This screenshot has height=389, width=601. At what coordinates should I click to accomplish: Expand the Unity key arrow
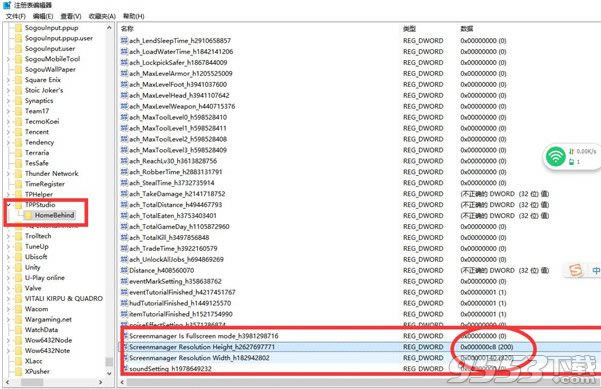click(x=8, y=267)
